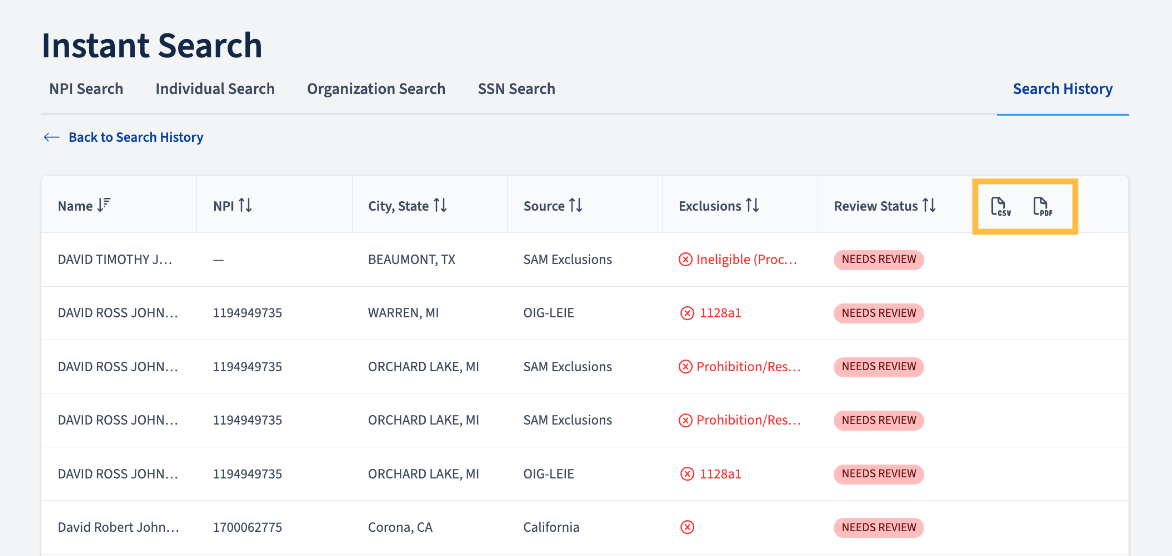Export the results as CSV
This screenshot has height=556, width=1172.
(x=1000, y=206)
